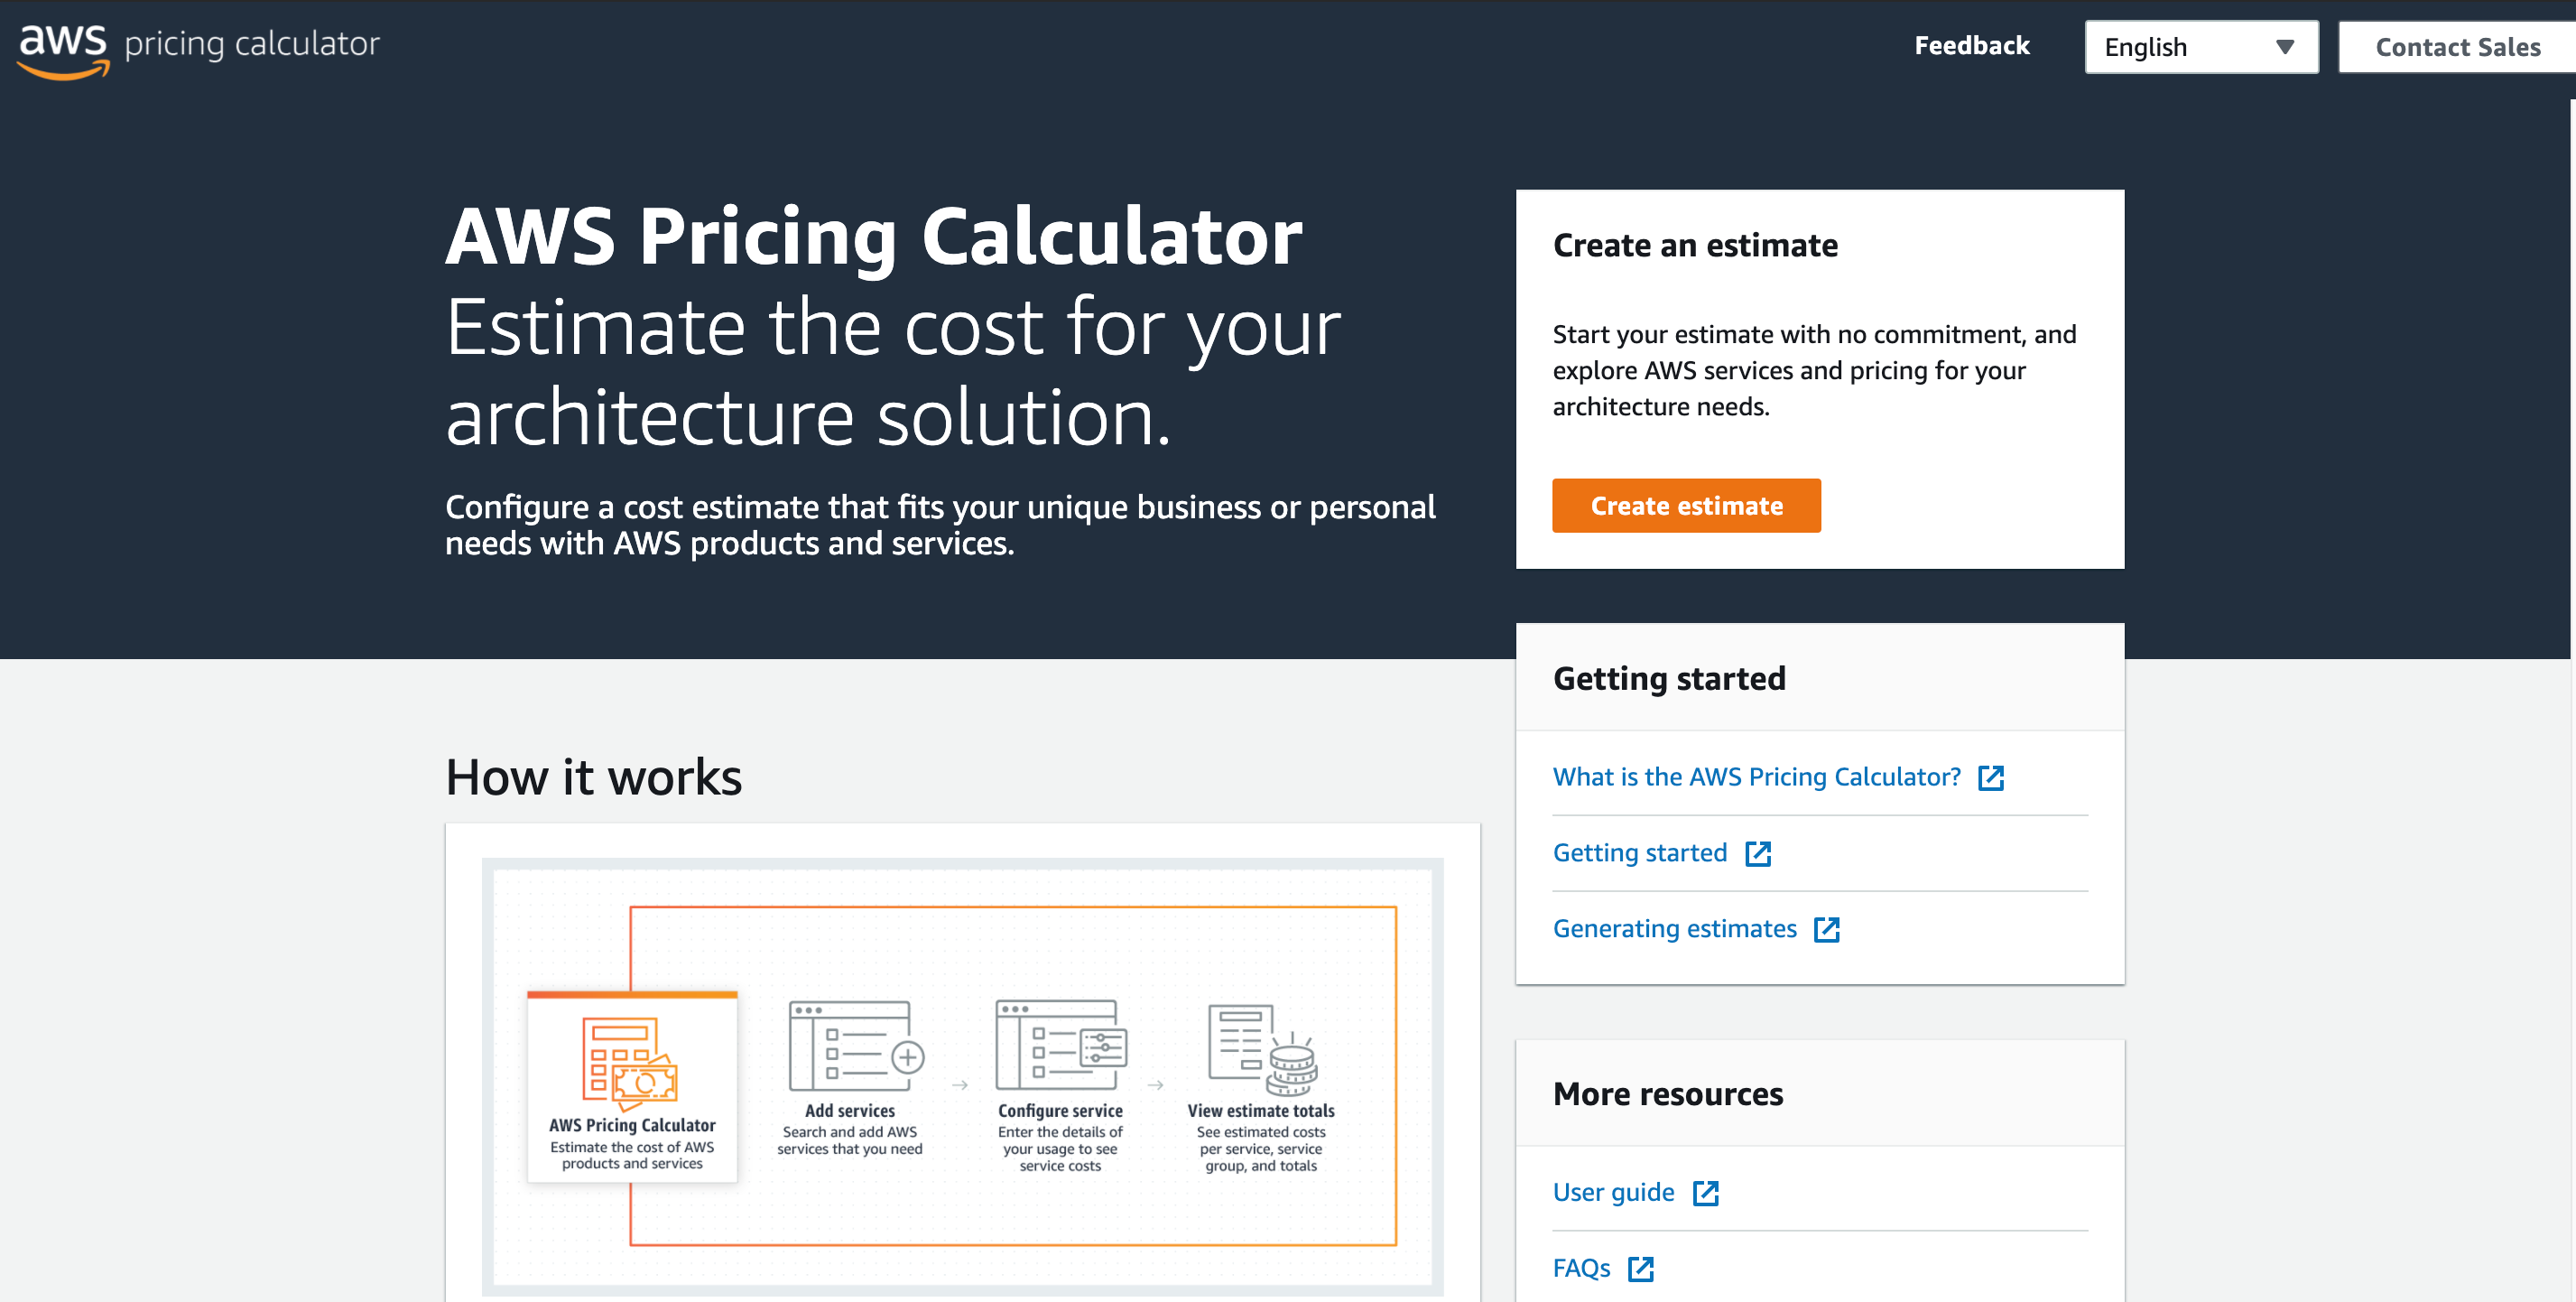Click the 'Contact Sales' button

[x=2457, y=47]
